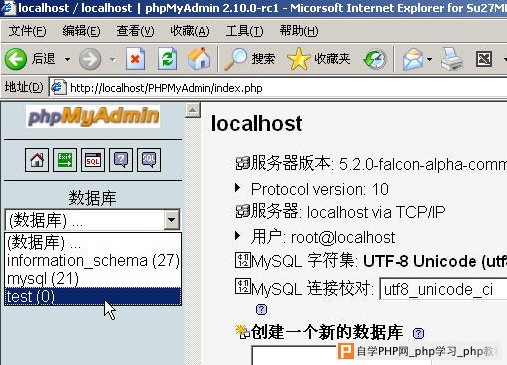Click the 收藏夹 favorites toolbar button

[x=319, y=59]
